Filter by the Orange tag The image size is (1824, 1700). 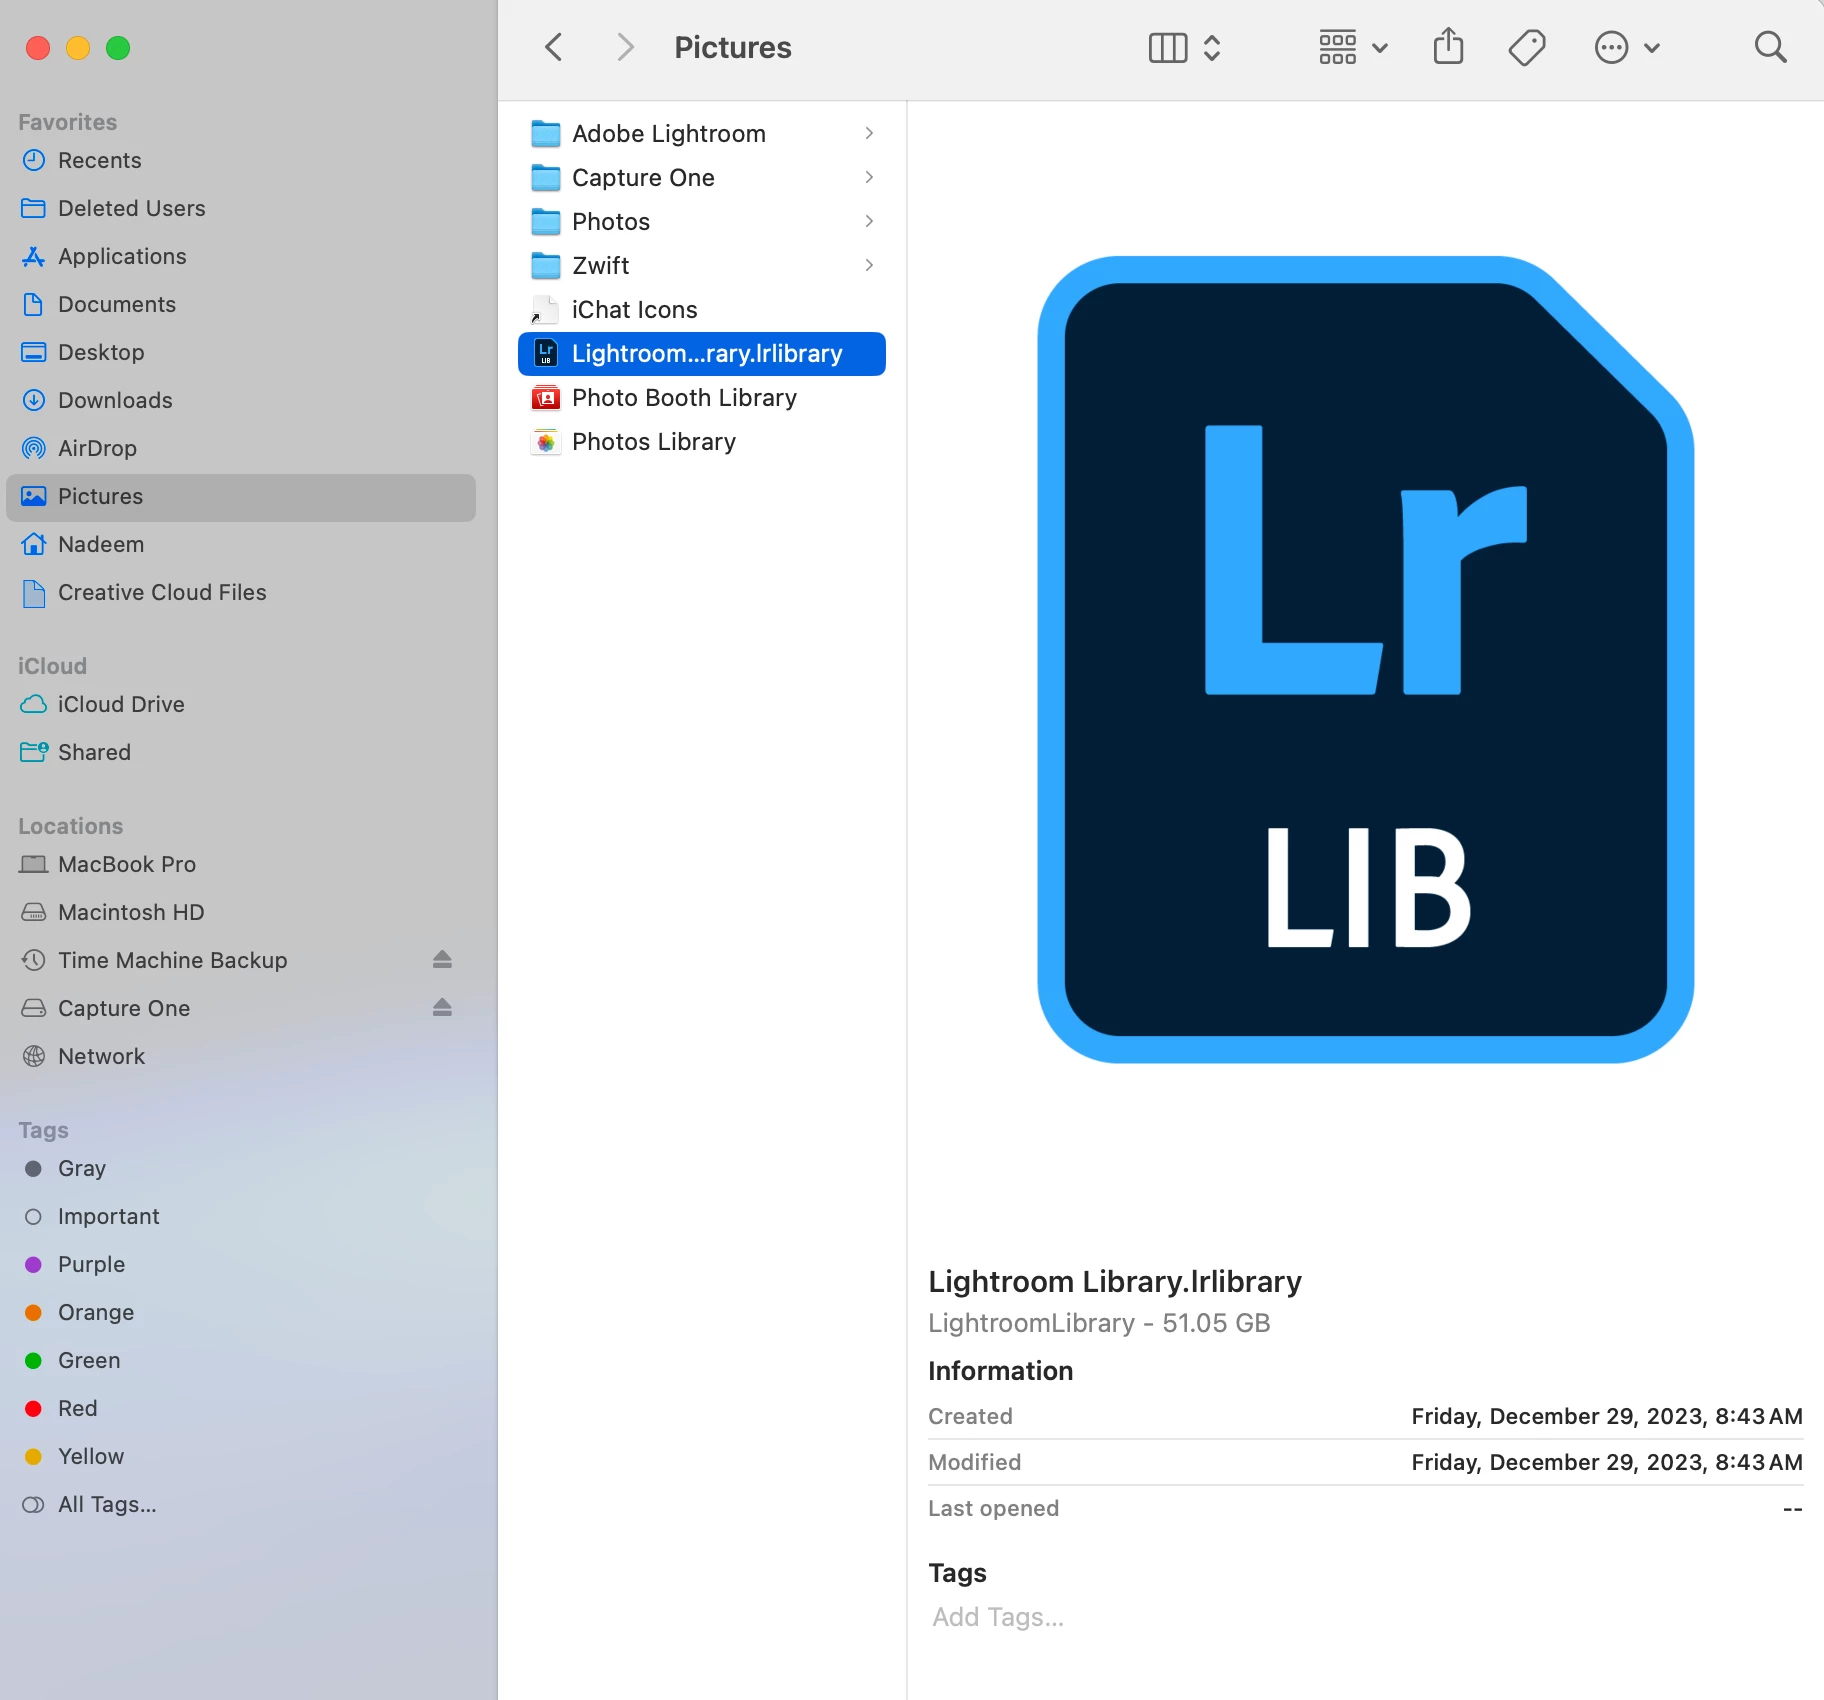pos(240,1312)
